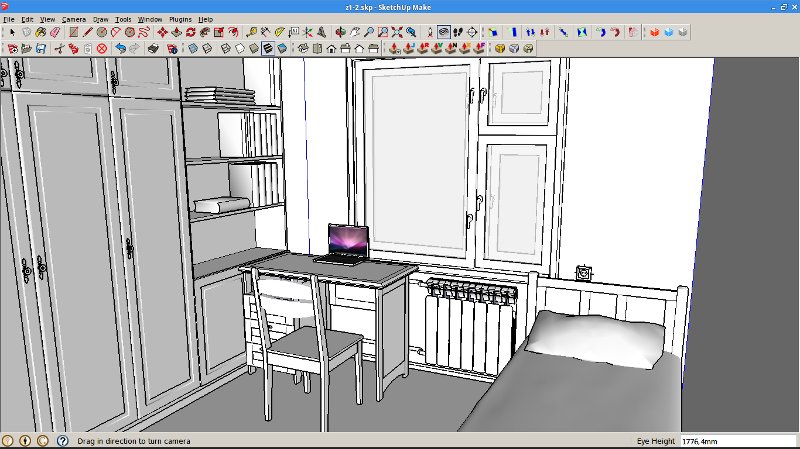Screen dimensions: 800x449
Task: Toggle X-Ray face style
Action: coord(193,48)
